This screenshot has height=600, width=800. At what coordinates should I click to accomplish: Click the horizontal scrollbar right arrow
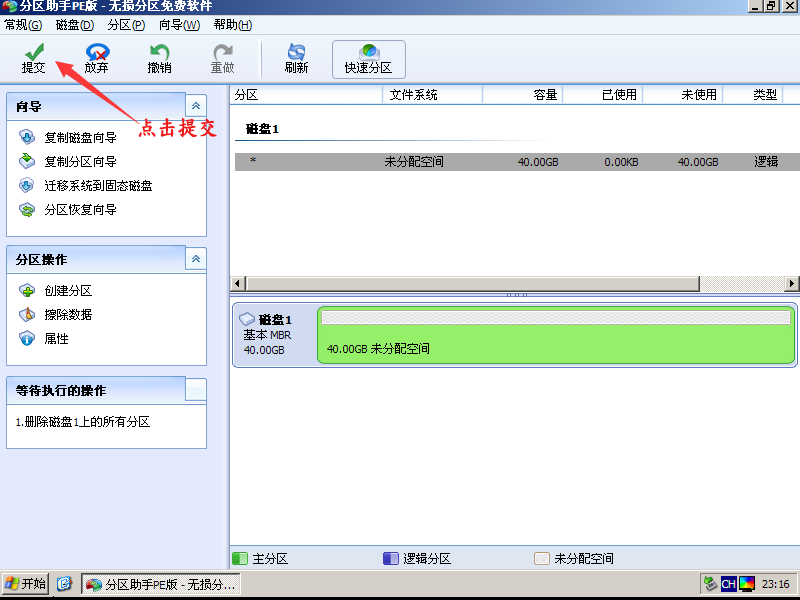click(791, 283)
